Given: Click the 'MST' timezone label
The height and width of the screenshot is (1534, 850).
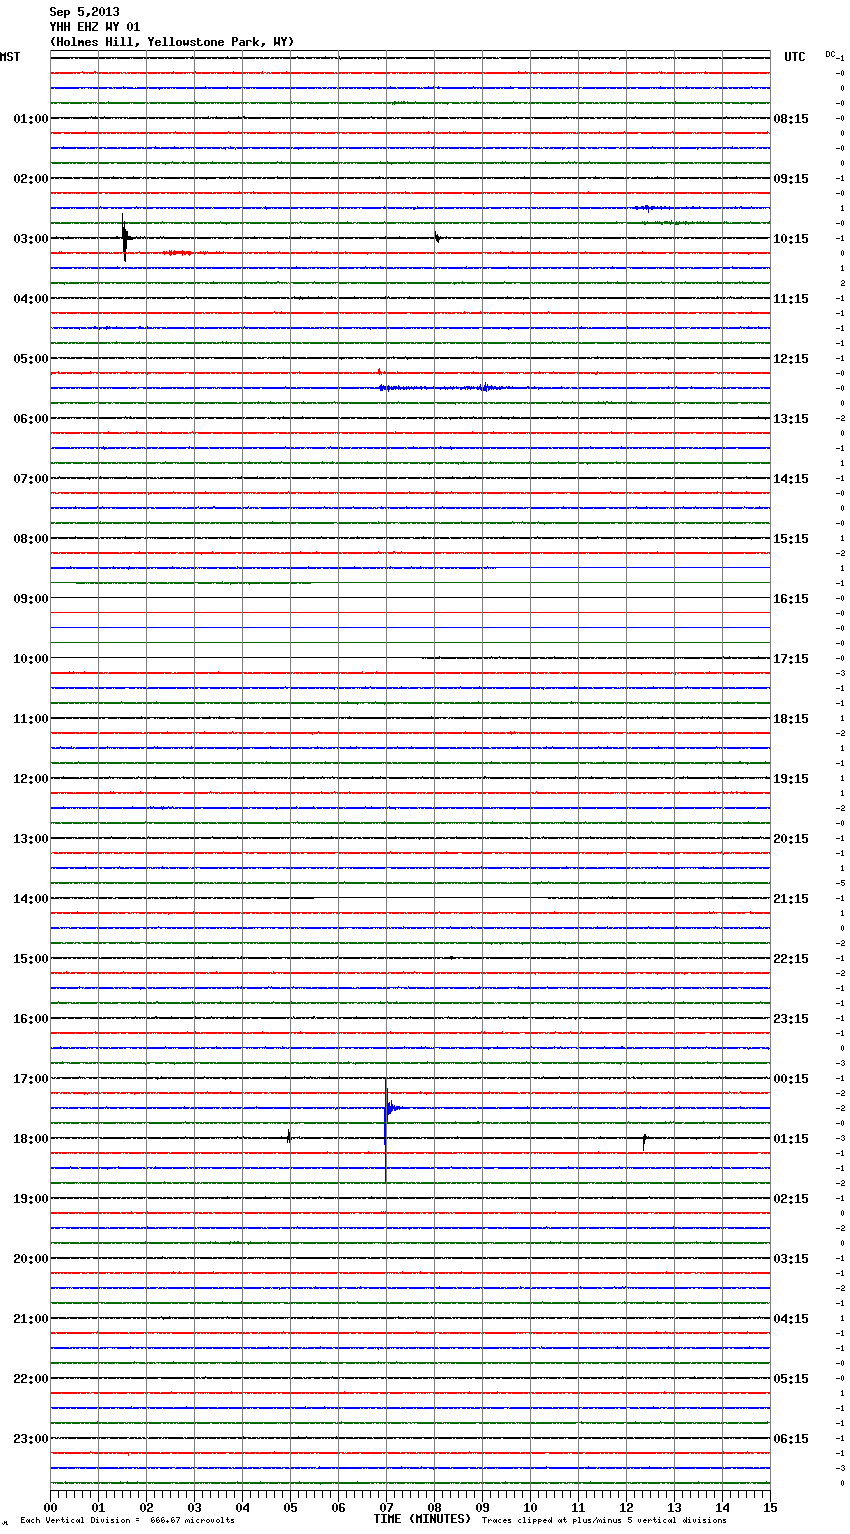Looking at the screenshot, I should coord(10,57).
